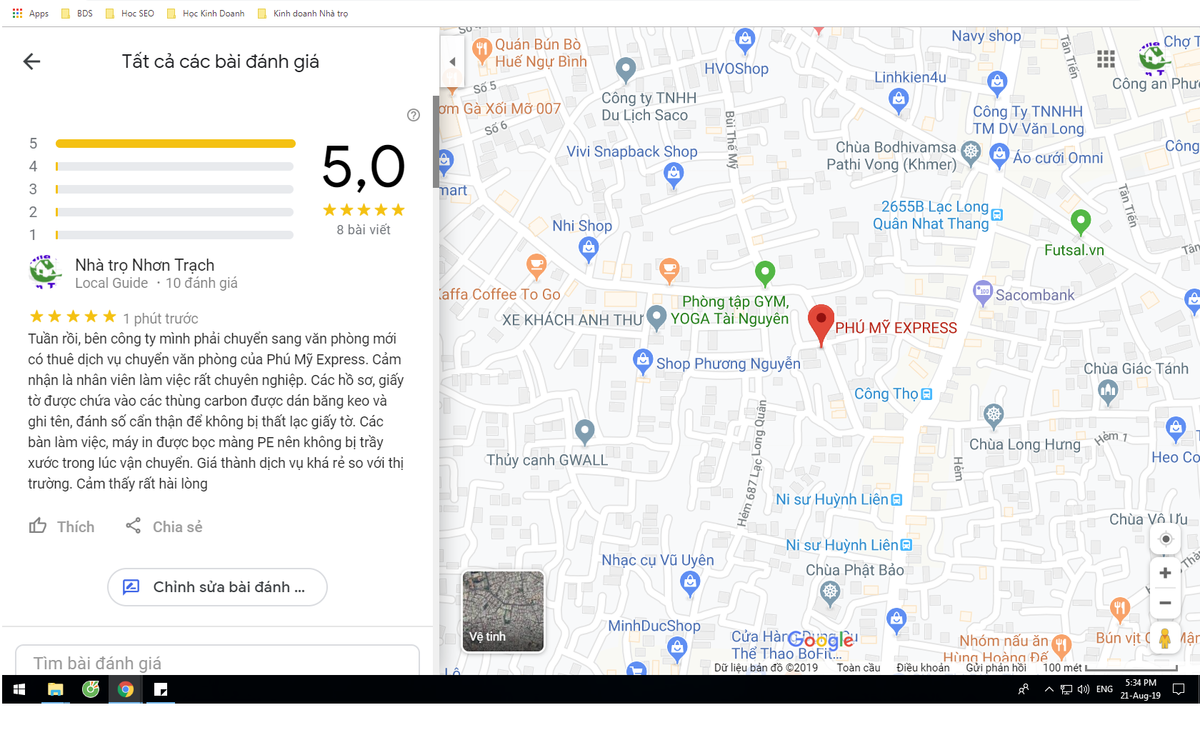Open Kaffa Coffee To Go marker
The height and width of the screenshot is (750, 1200).
point(536,266)
